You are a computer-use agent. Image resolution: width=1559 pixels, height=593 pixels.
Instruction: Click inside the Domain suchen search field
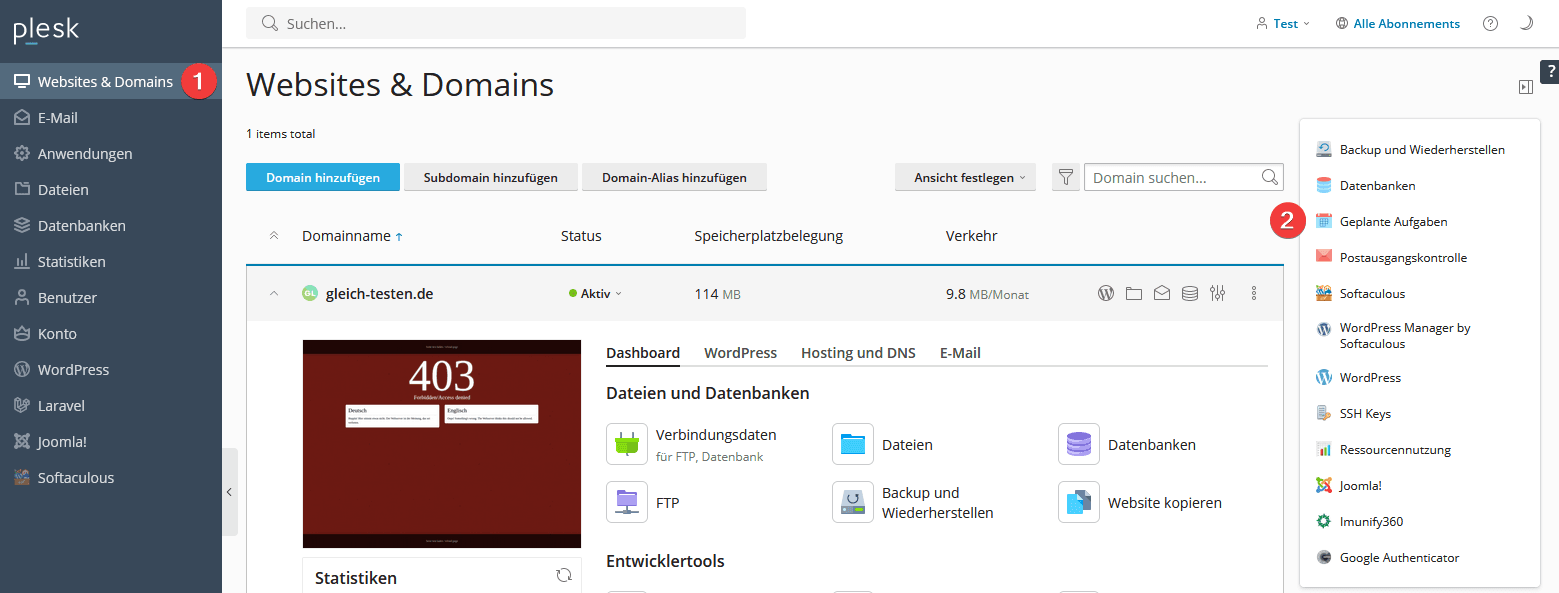pos(1170,177)
